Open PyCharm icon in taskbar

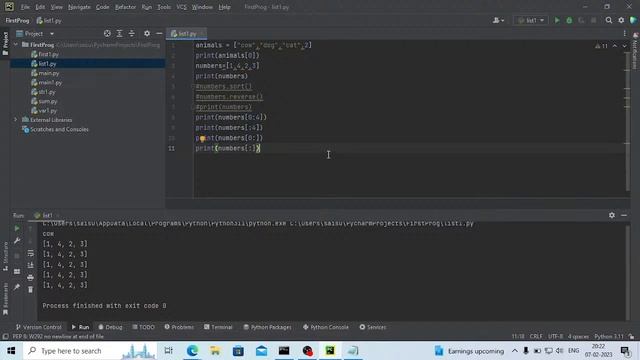330,351
